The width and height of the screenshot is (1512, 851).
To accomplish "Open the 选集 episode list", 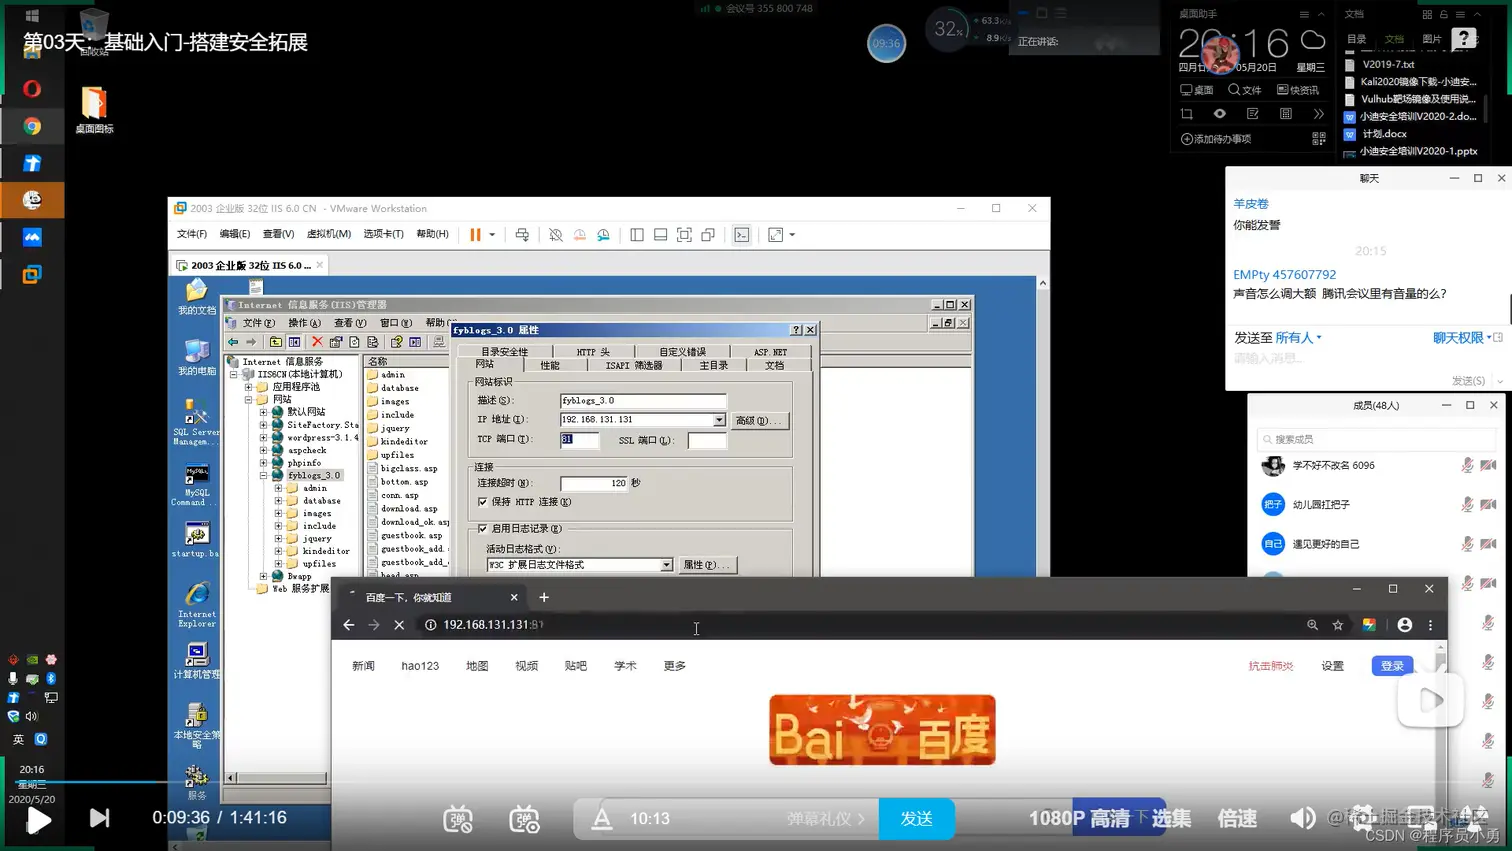I will pyautogui.click(x=1171, y=818).
